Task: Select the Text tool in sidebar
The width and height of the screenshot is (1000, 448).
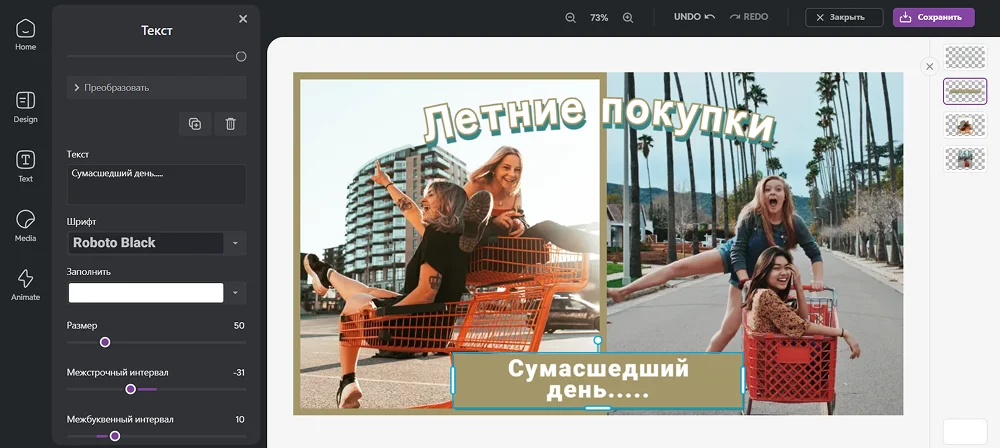Action: click(x=25, y=166)
